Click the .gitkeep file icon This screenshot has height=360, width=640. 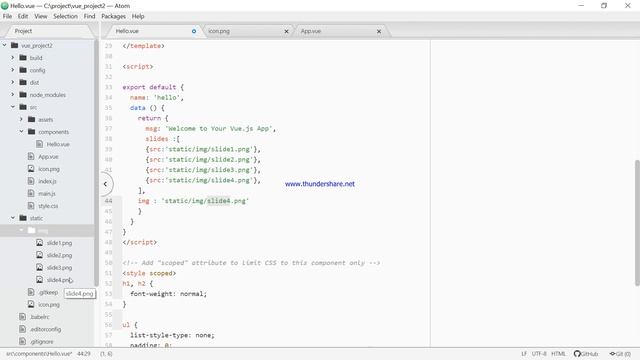(31, 292)
